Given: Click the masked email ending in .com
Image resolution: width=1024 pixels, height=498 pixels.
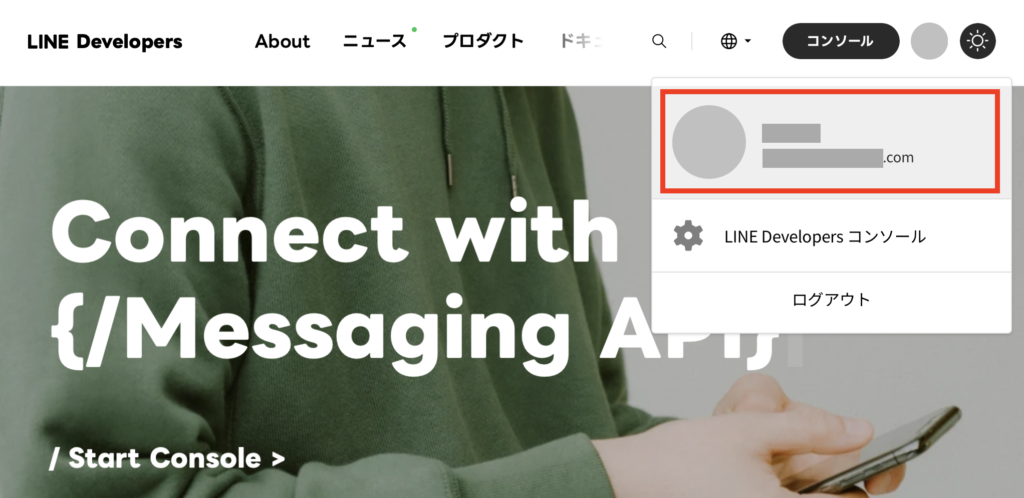Looking at the screenshot, I should 838,157.
